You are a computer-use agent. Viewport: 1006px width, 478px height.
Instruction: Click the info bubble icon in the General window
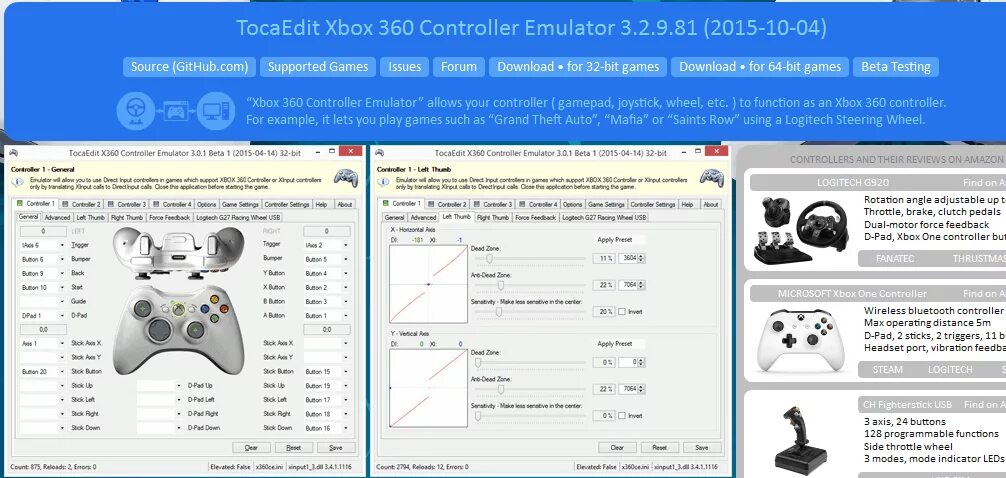point(18,182)
